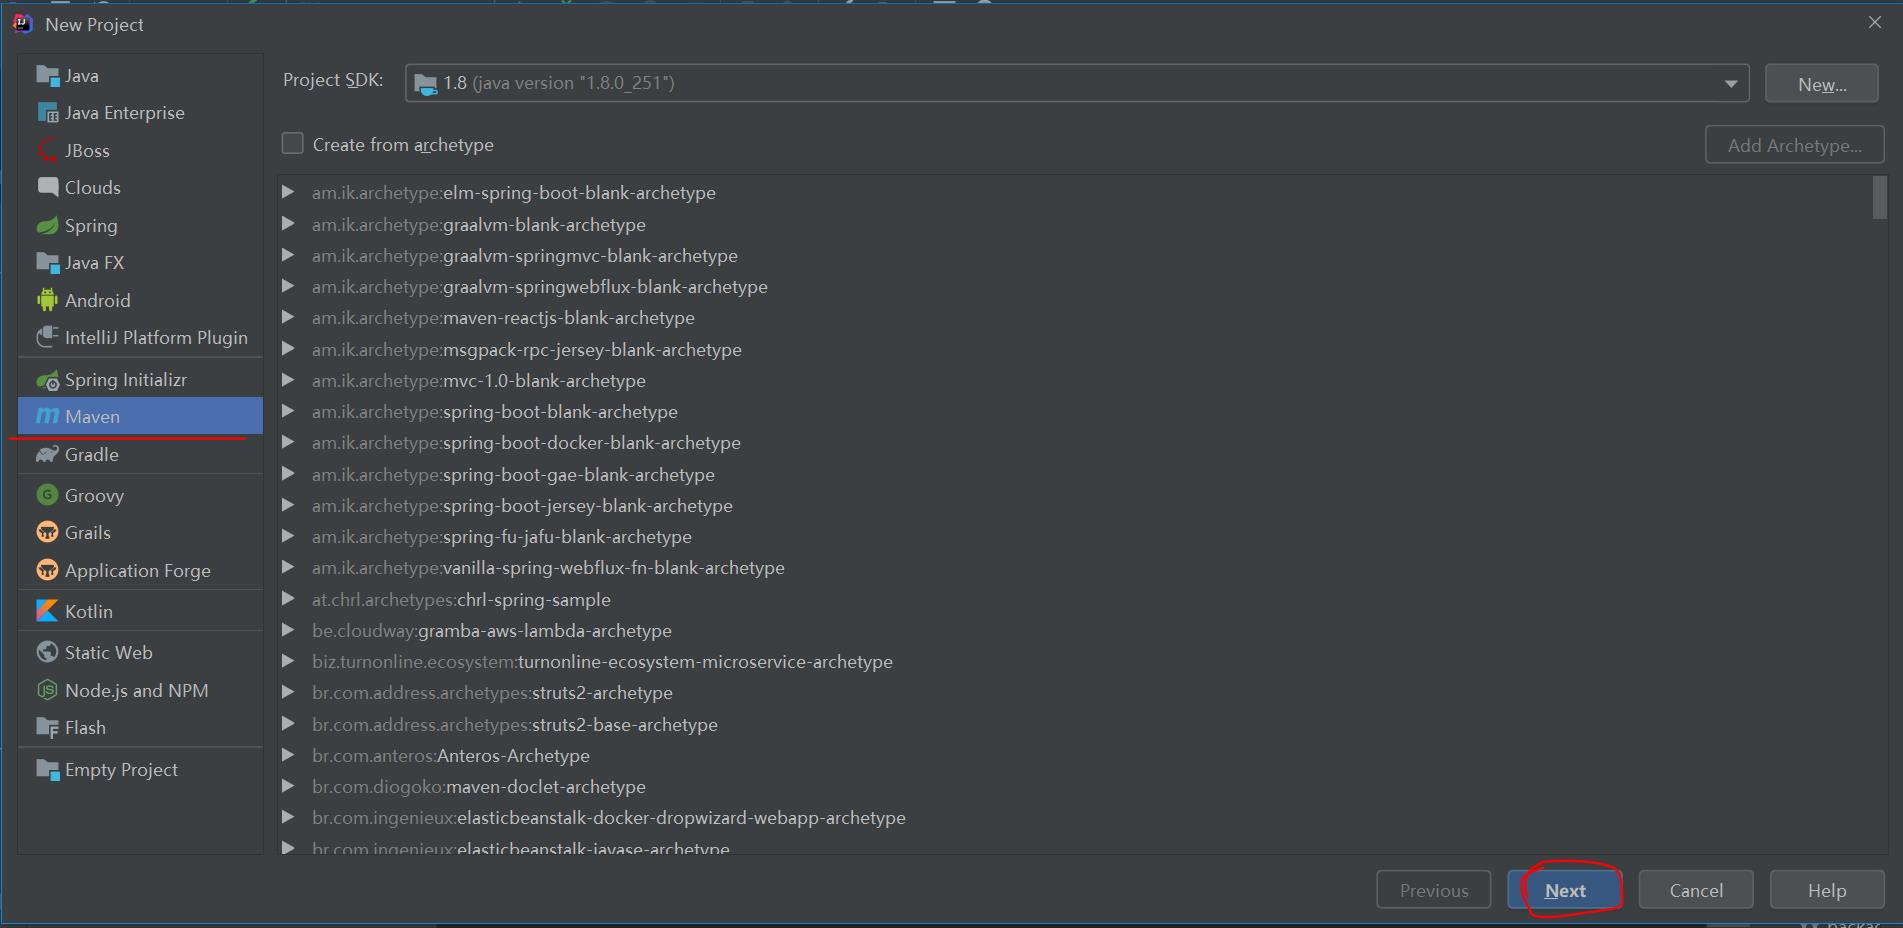Select Java project type label
This screenshot has height=928, width=1903.
click(82, 76)
